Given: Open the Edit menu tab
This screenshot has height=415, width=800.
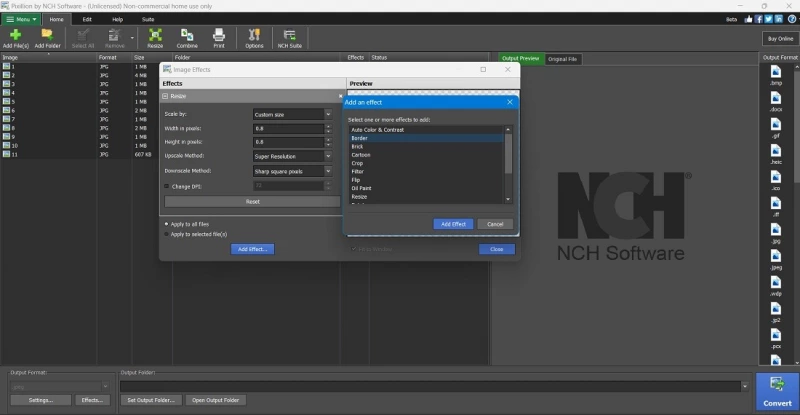Looking at the screenshot, I should [87, 19].
